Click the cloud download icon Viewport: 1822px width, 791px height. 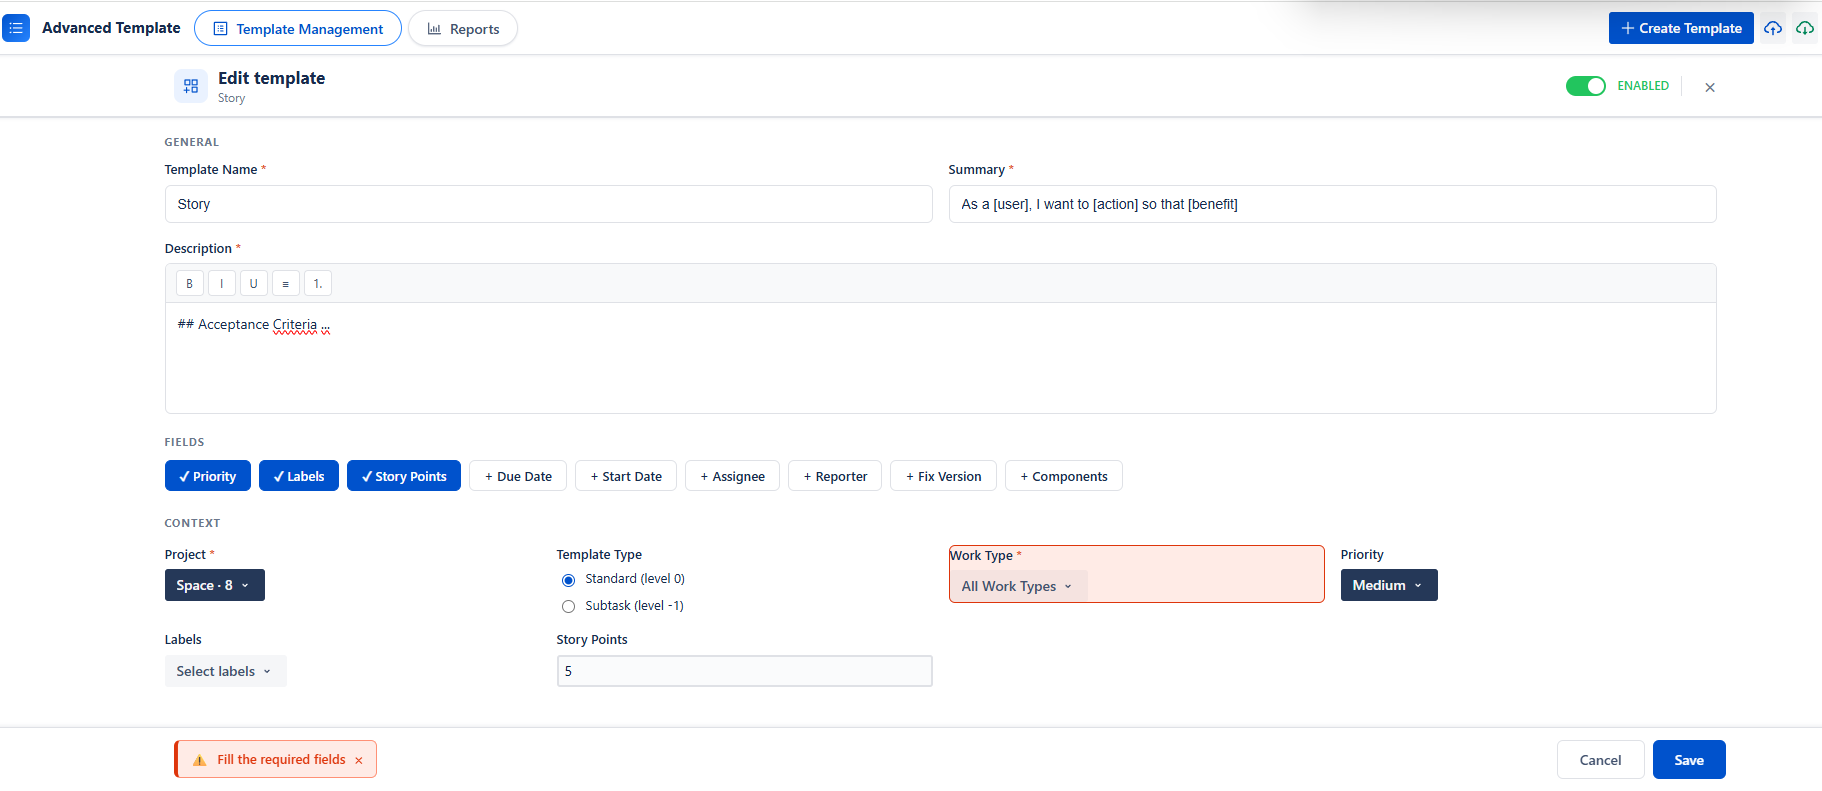coord(1805,28)
